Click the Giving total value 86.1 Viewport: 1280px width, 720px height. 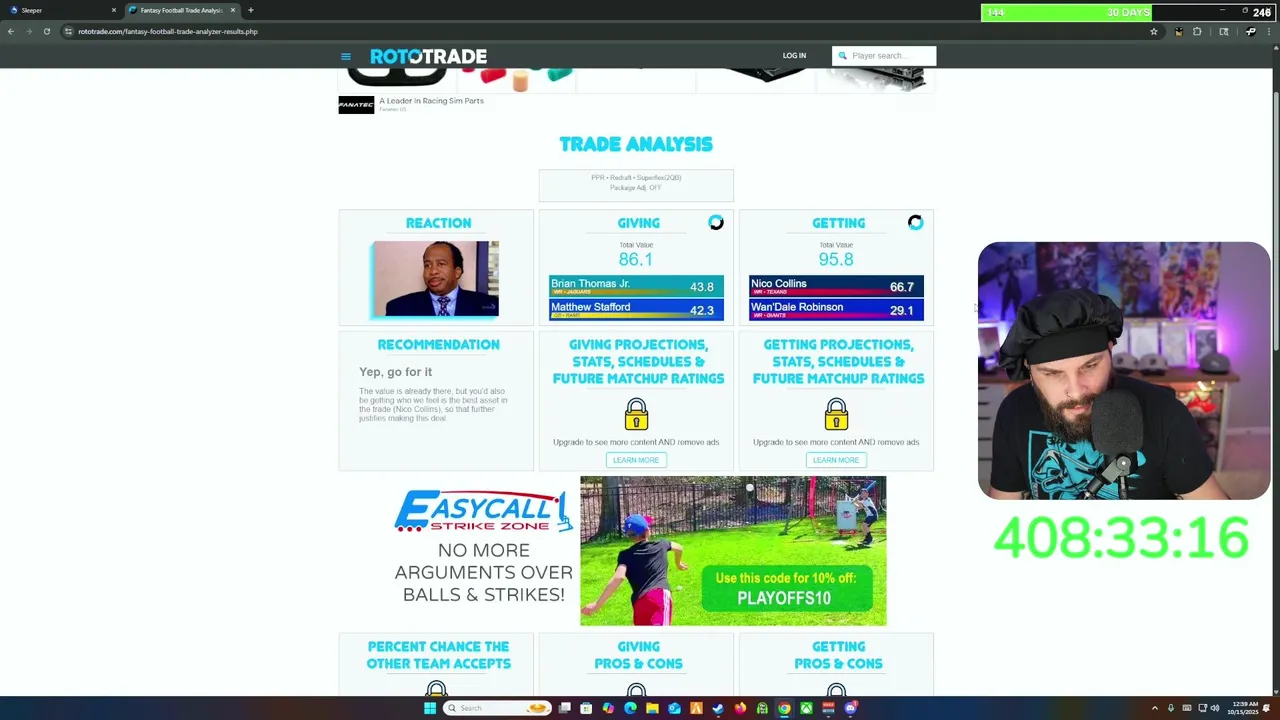pos(636,259)
